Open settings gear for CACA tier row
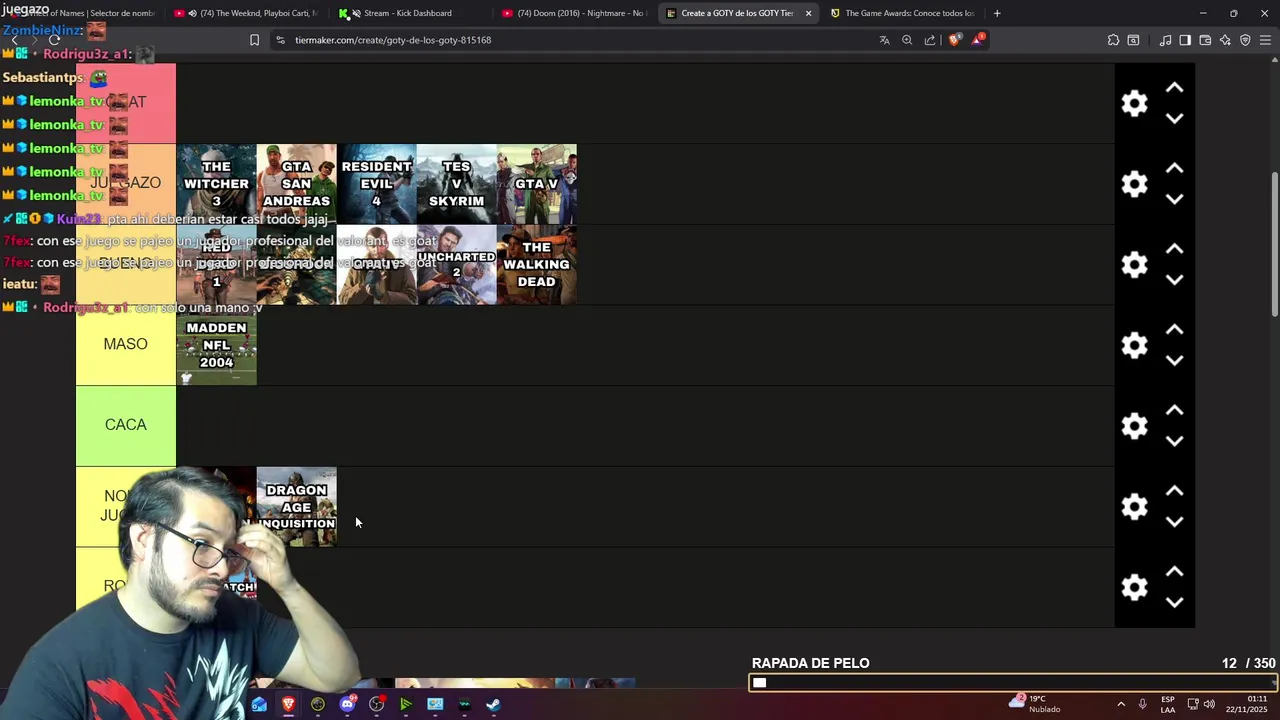This screenshot has height=720, width=1280. (1134, 426)
